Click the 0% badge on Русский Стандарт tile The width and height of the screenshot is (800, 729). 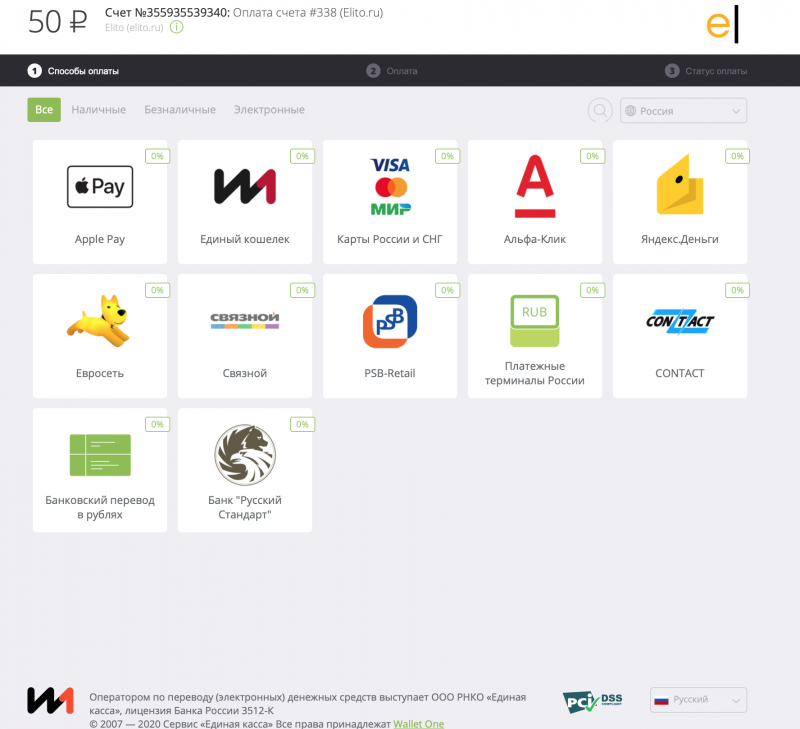point(303,424)
